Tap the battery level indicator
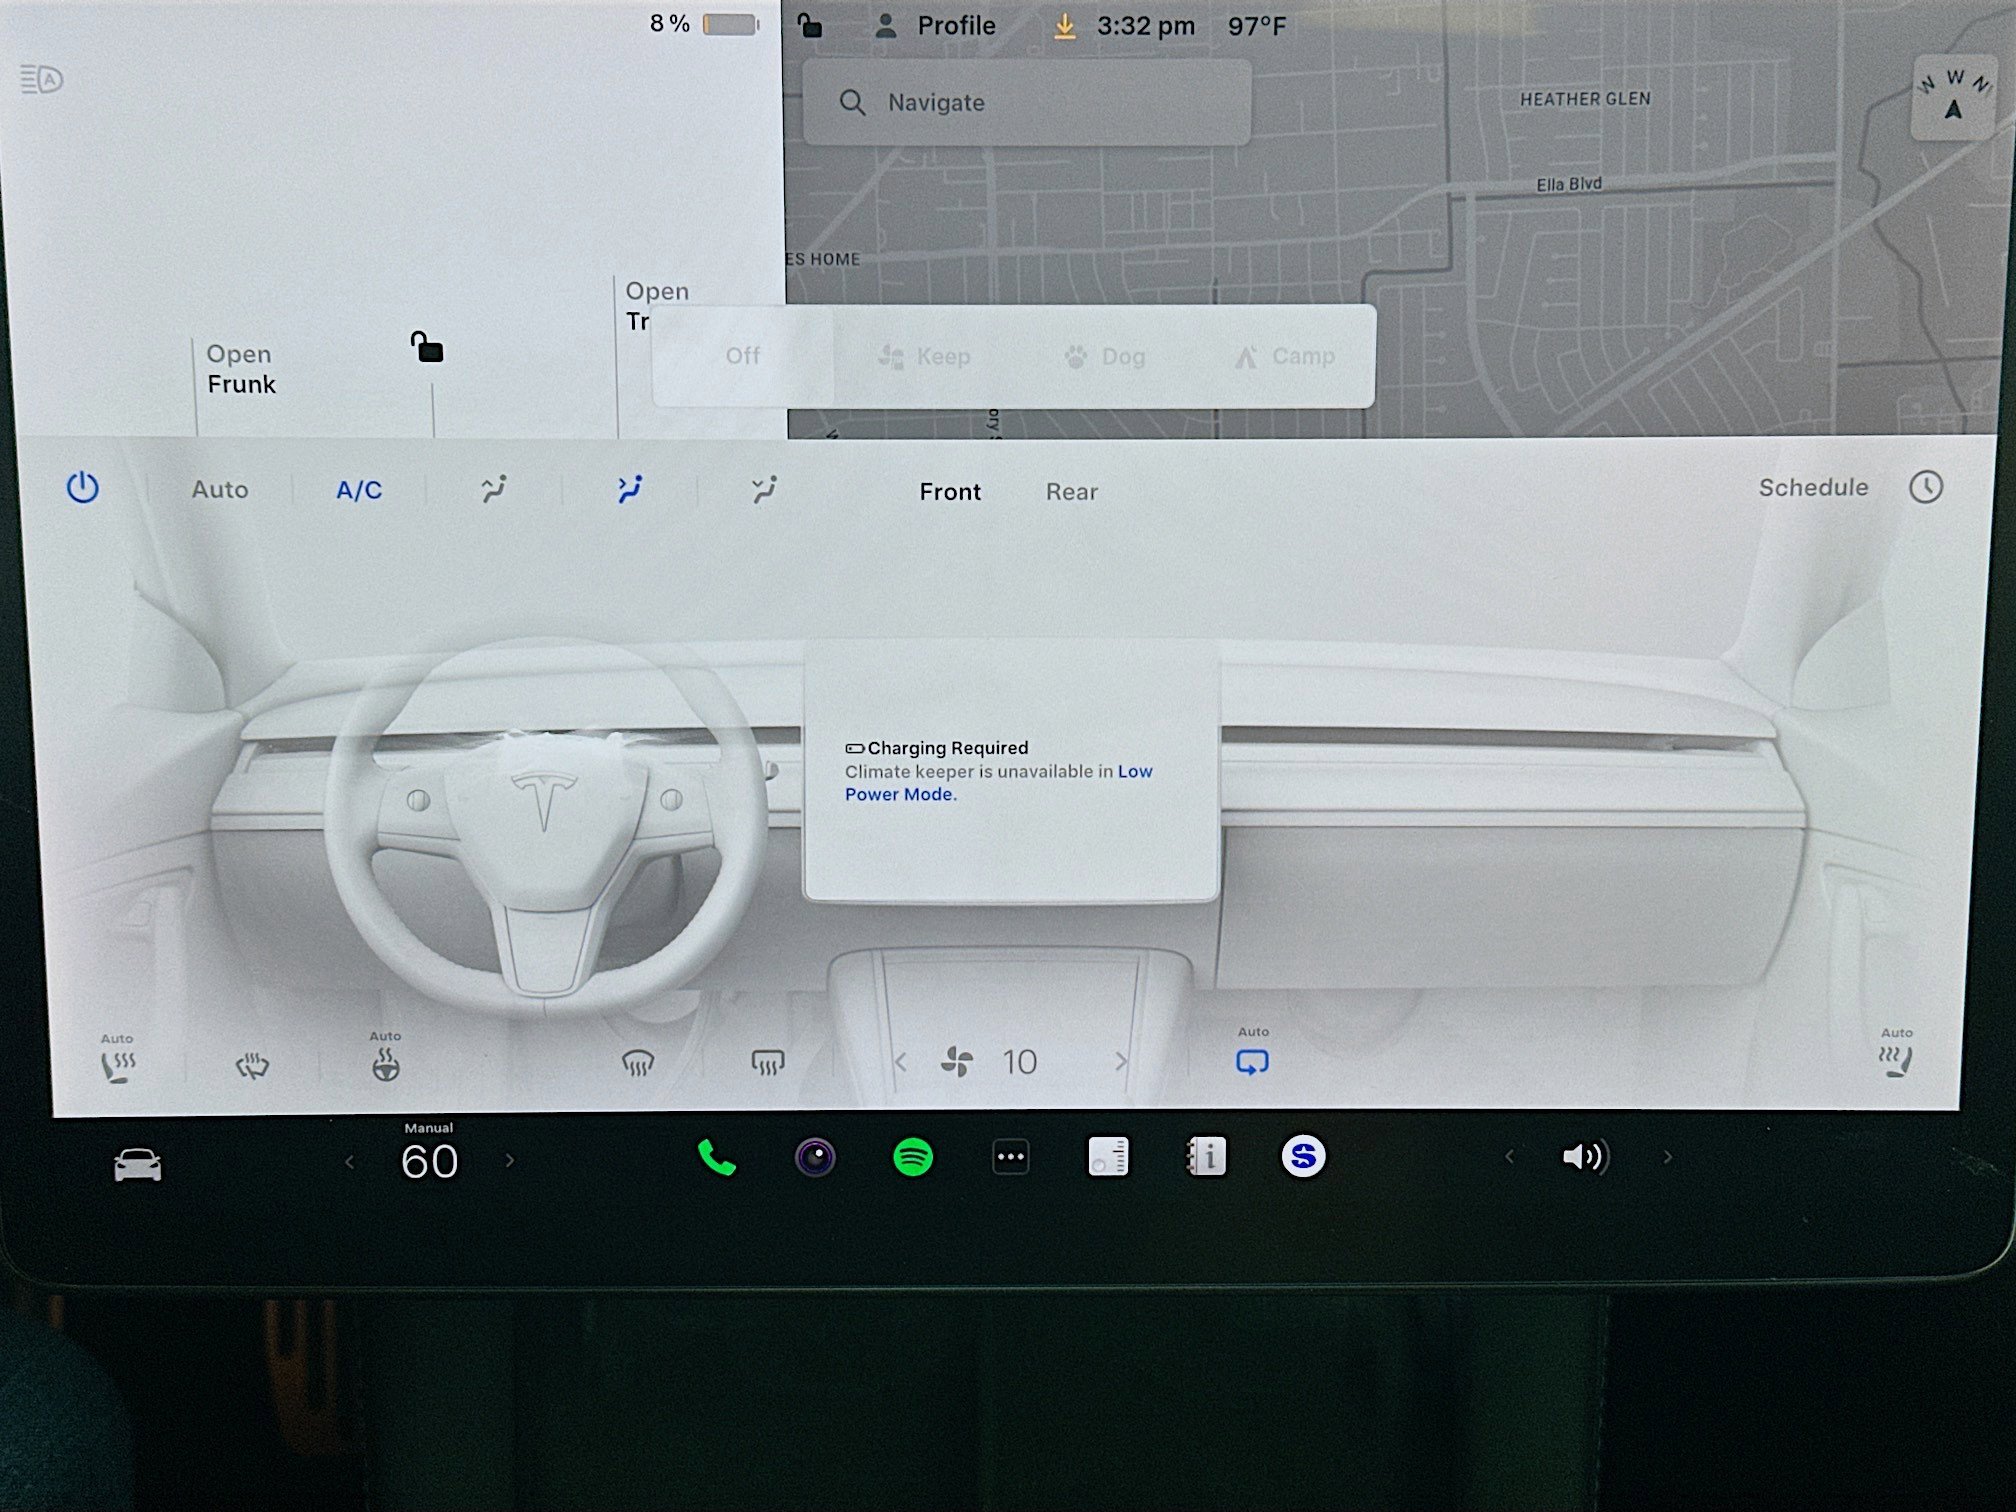Screen dimensions: 2016x1512 click(730, 24)
